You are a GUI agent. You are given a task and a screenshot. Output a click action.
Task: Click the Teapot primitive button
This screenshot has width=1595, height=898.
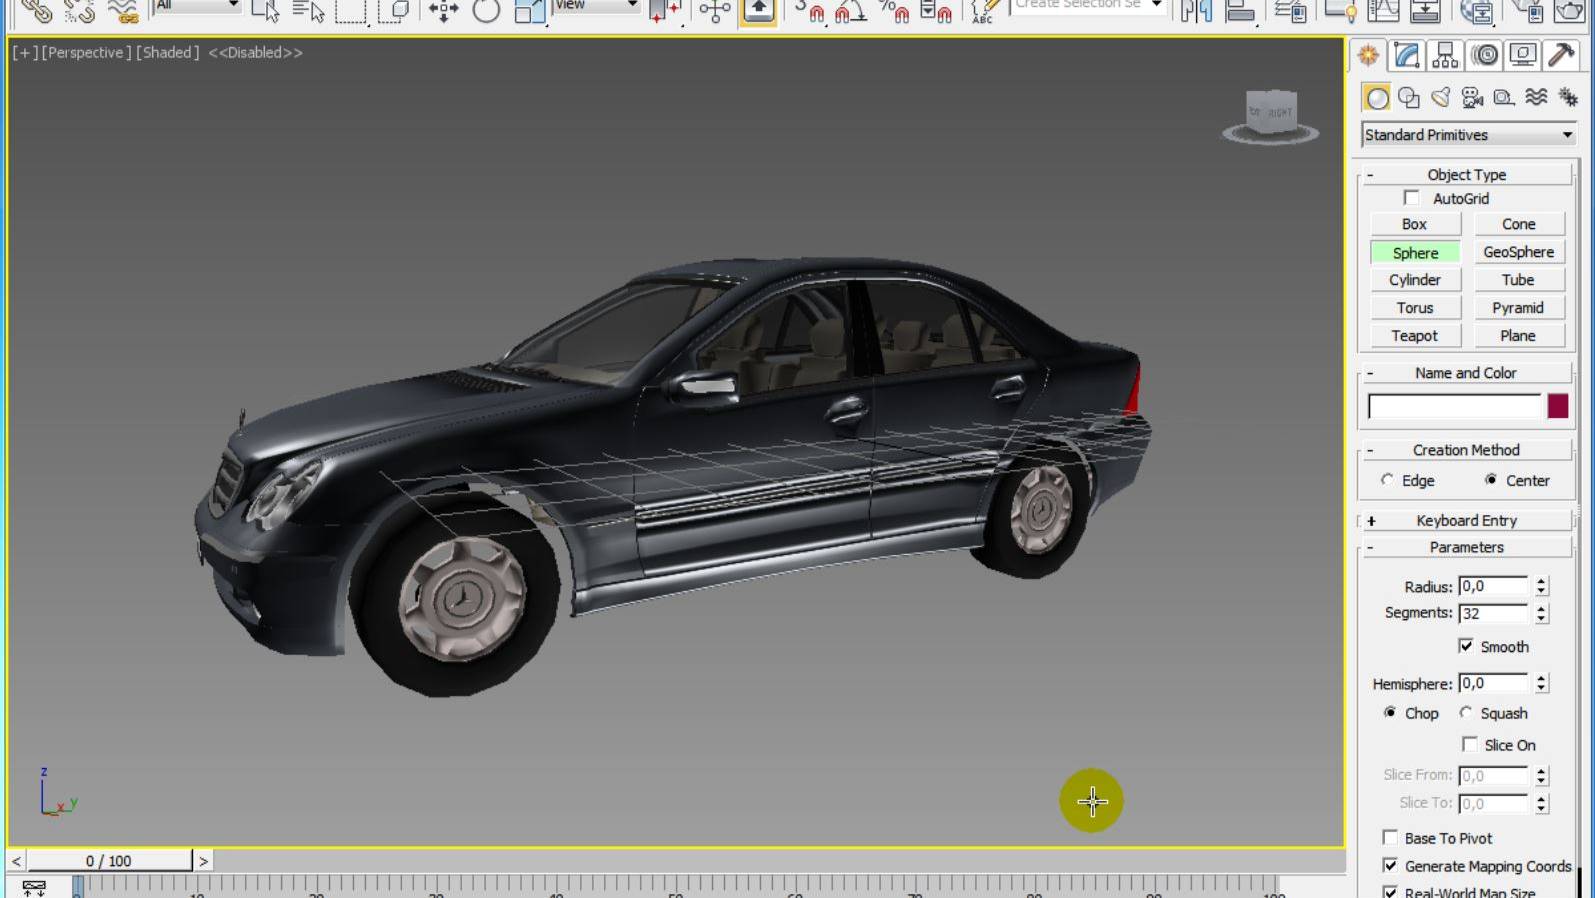click(1415, 336)
